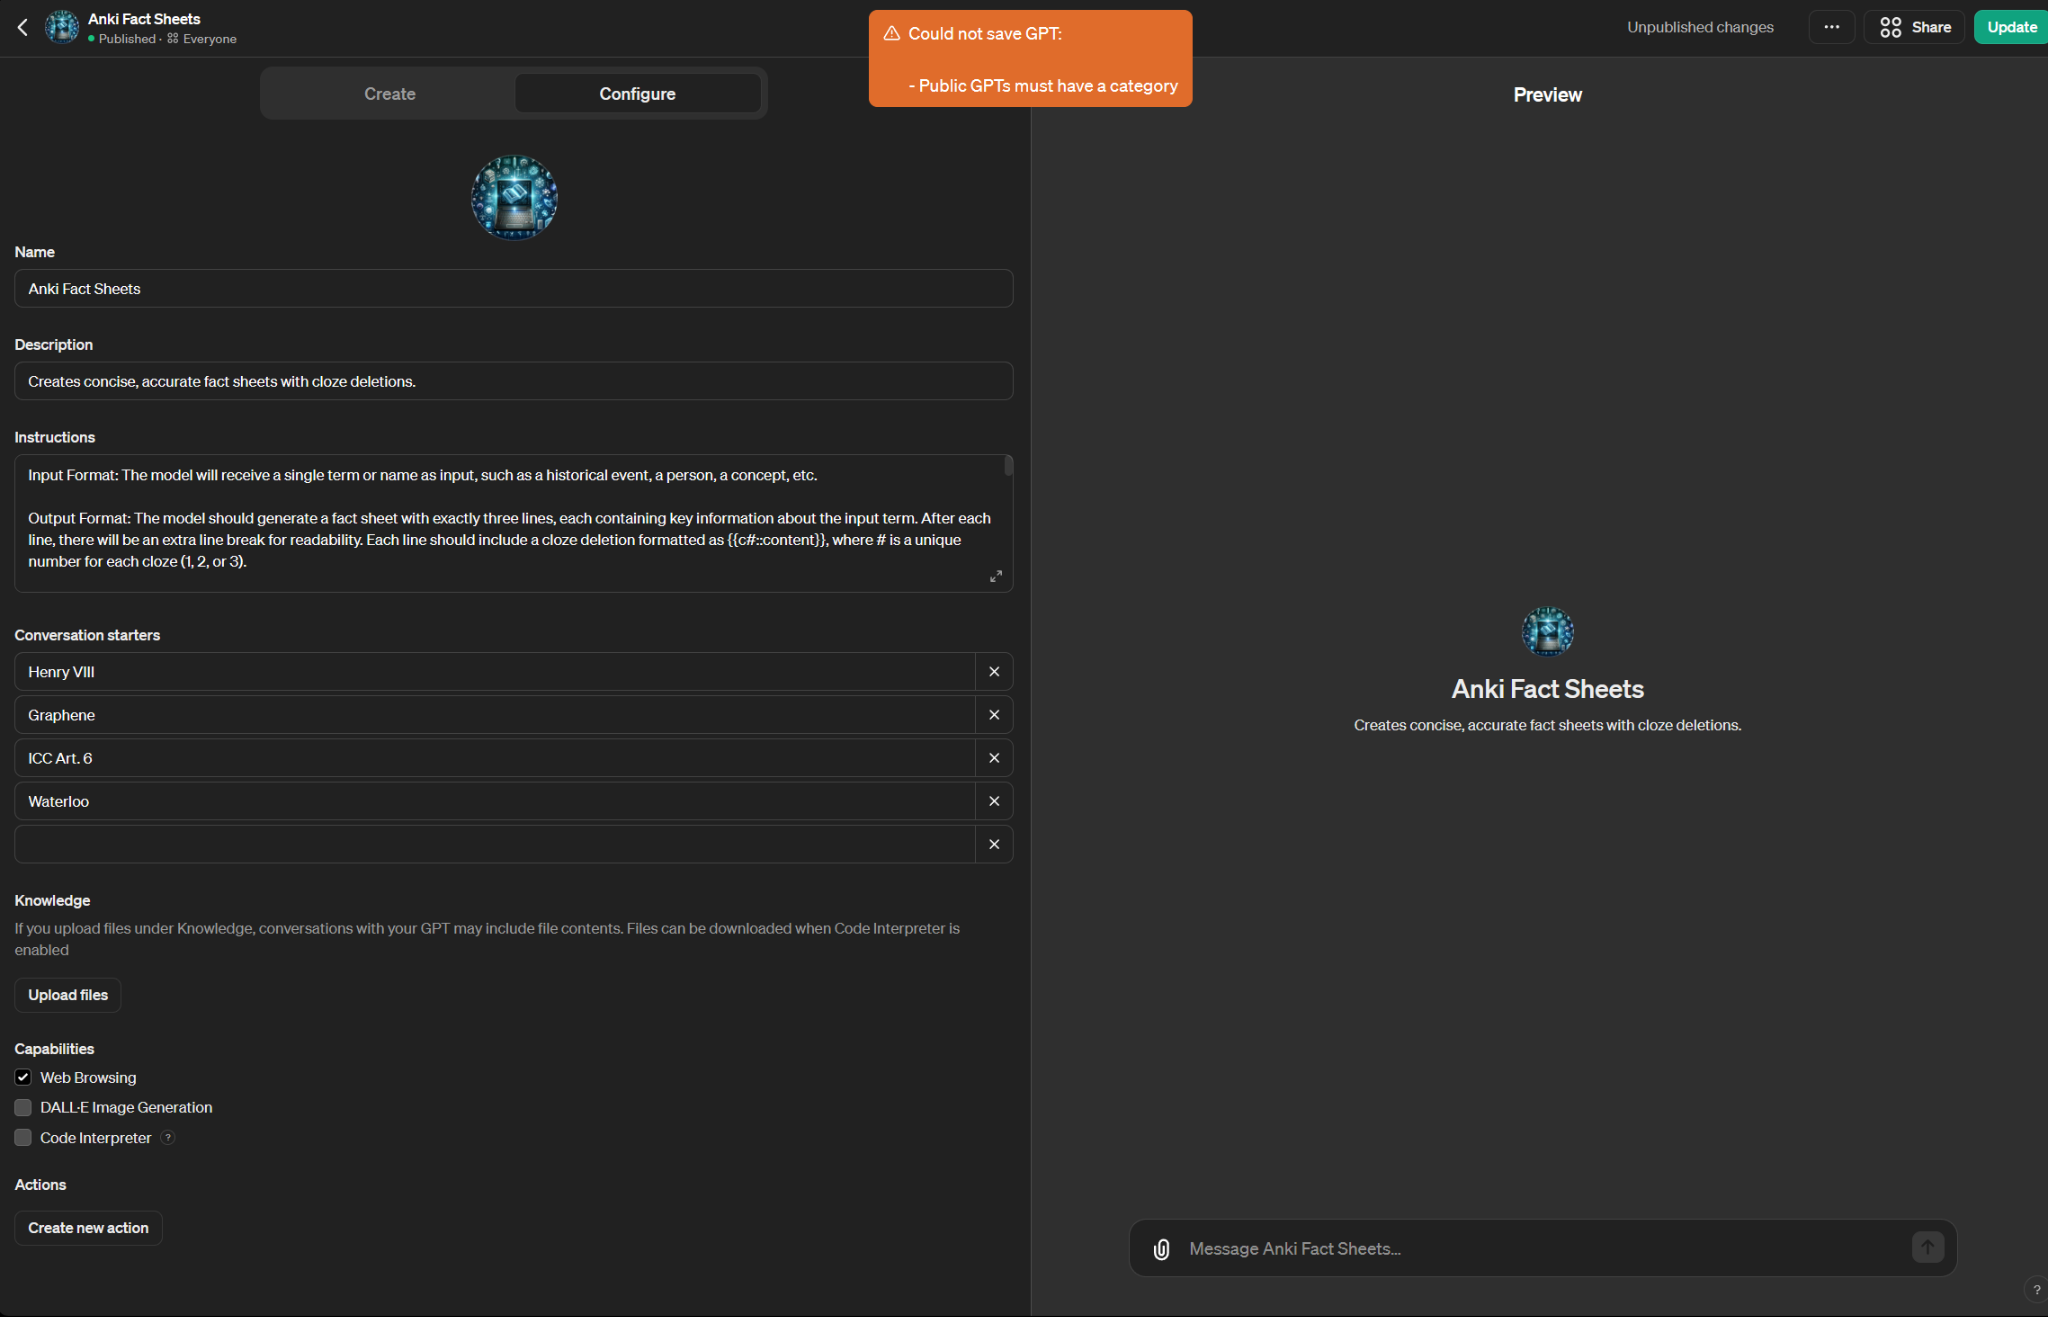The width and height of the screenshot is (2048, 1317).
Task: Click the green Update button
Action: click(x=2011, y=27)
